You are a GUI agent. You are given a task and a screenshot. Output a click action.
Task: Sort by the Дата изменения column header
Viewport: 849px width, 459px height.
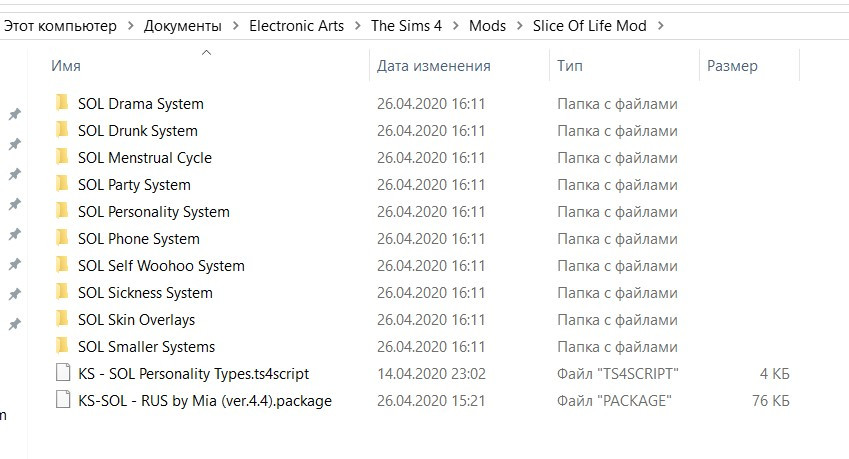click(x=460, y=65)
